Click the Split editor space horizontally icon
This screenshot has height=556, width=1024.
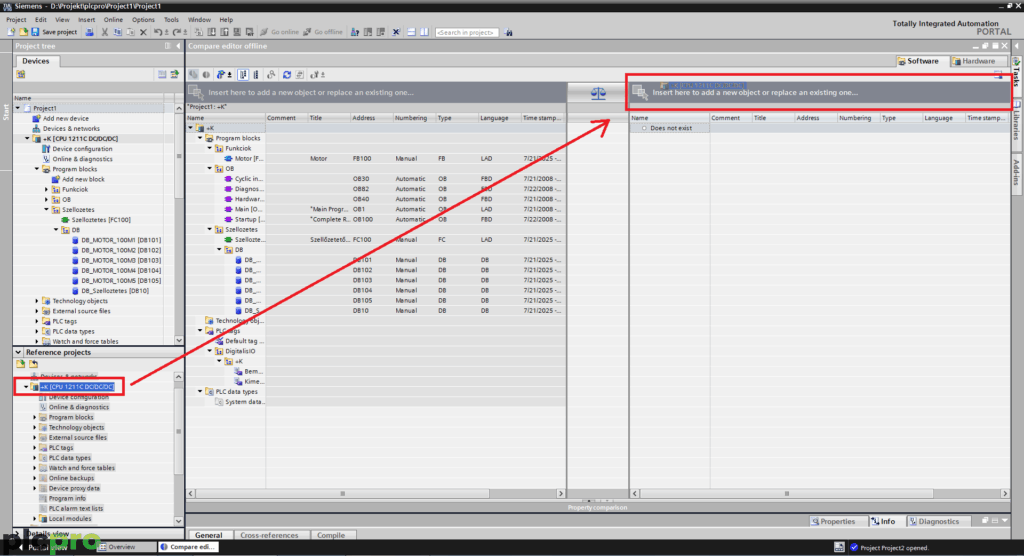pyautogui.click(x=411, y=32)
